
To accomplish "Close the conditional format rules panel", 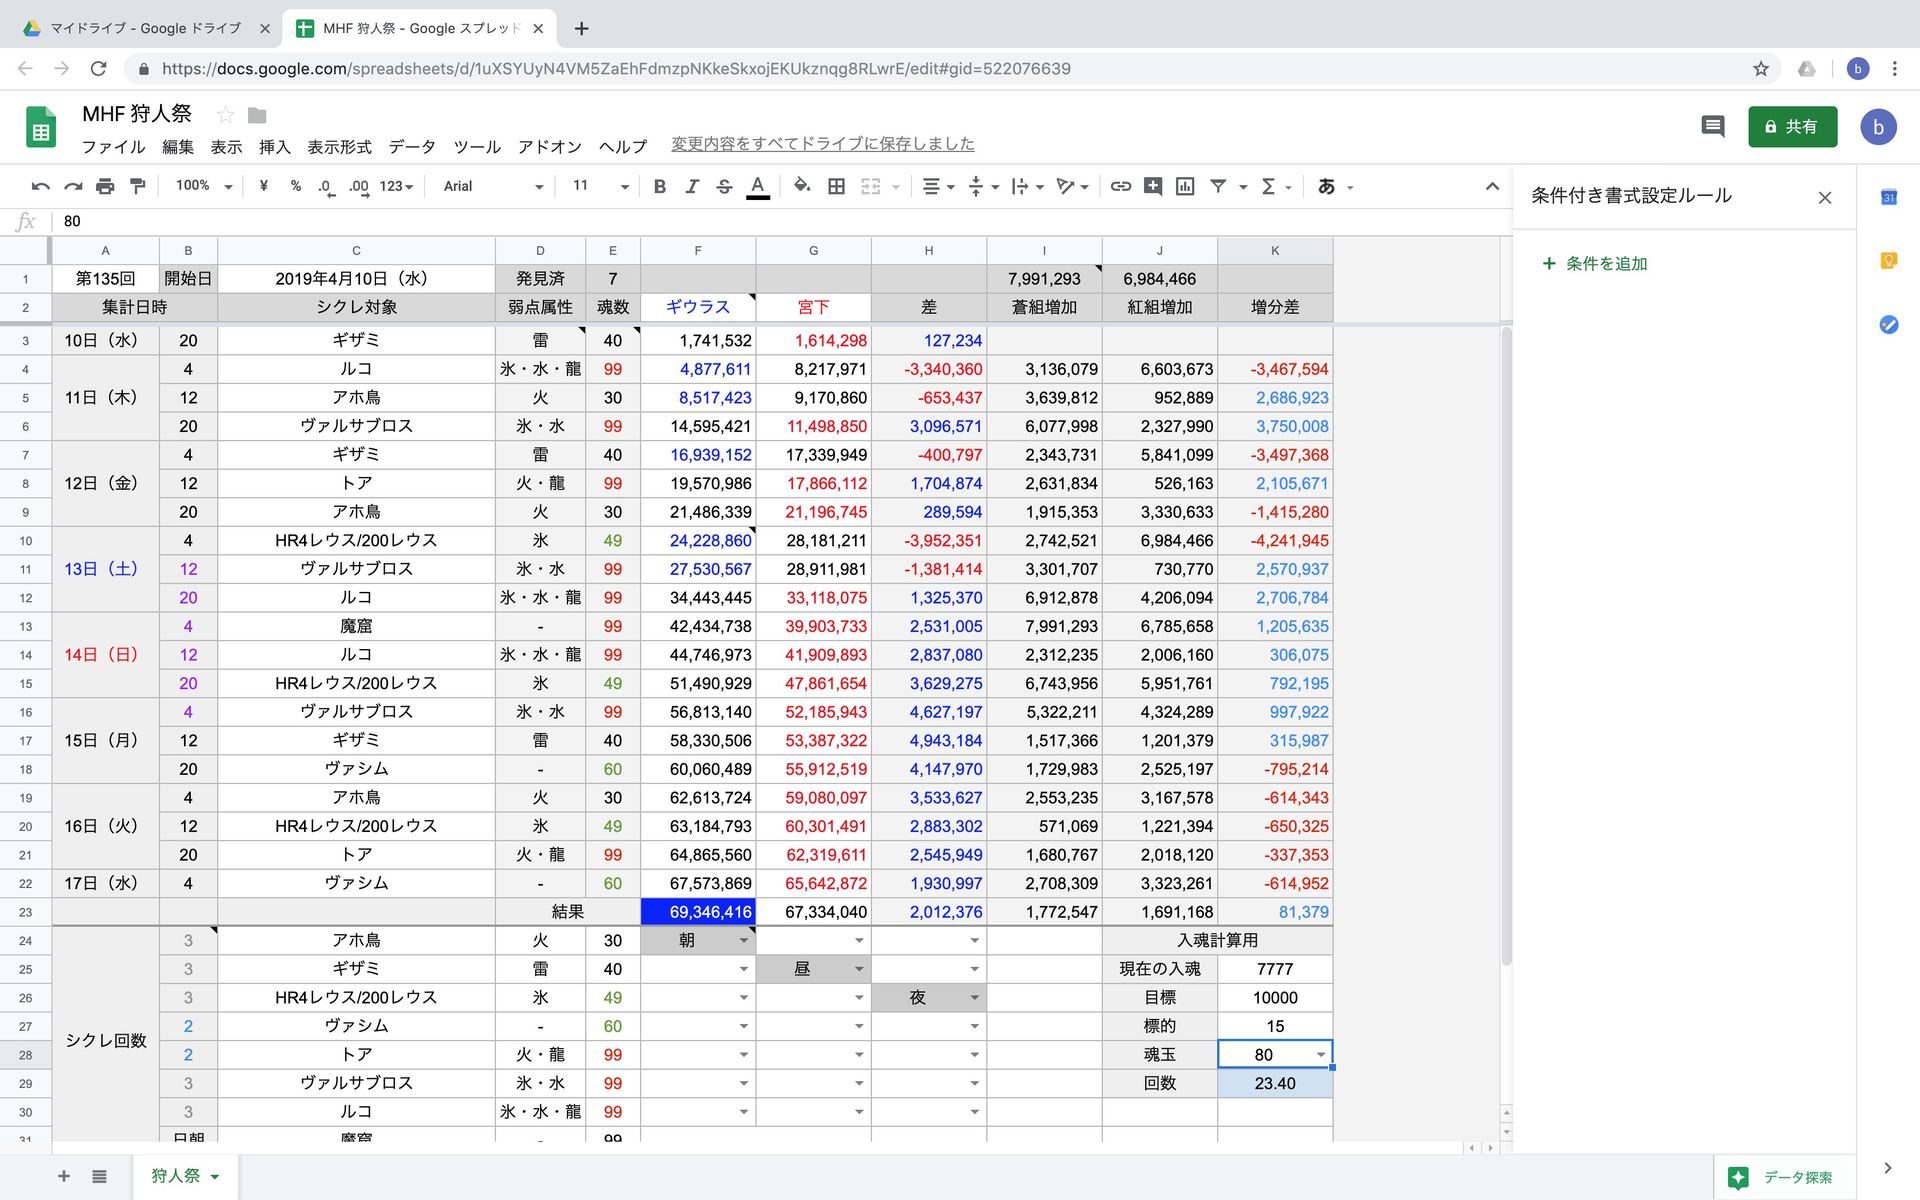I will (x=1825, y=198).
